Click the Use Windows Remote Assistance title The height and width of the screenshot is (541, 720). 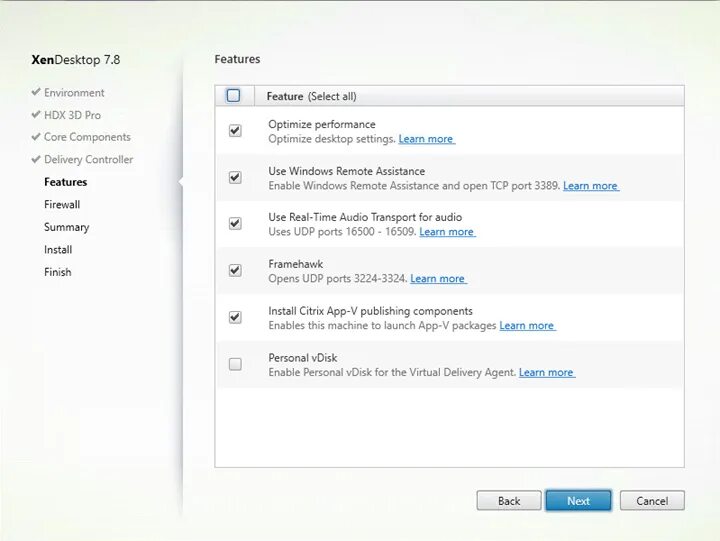click(x=347, y=171)
